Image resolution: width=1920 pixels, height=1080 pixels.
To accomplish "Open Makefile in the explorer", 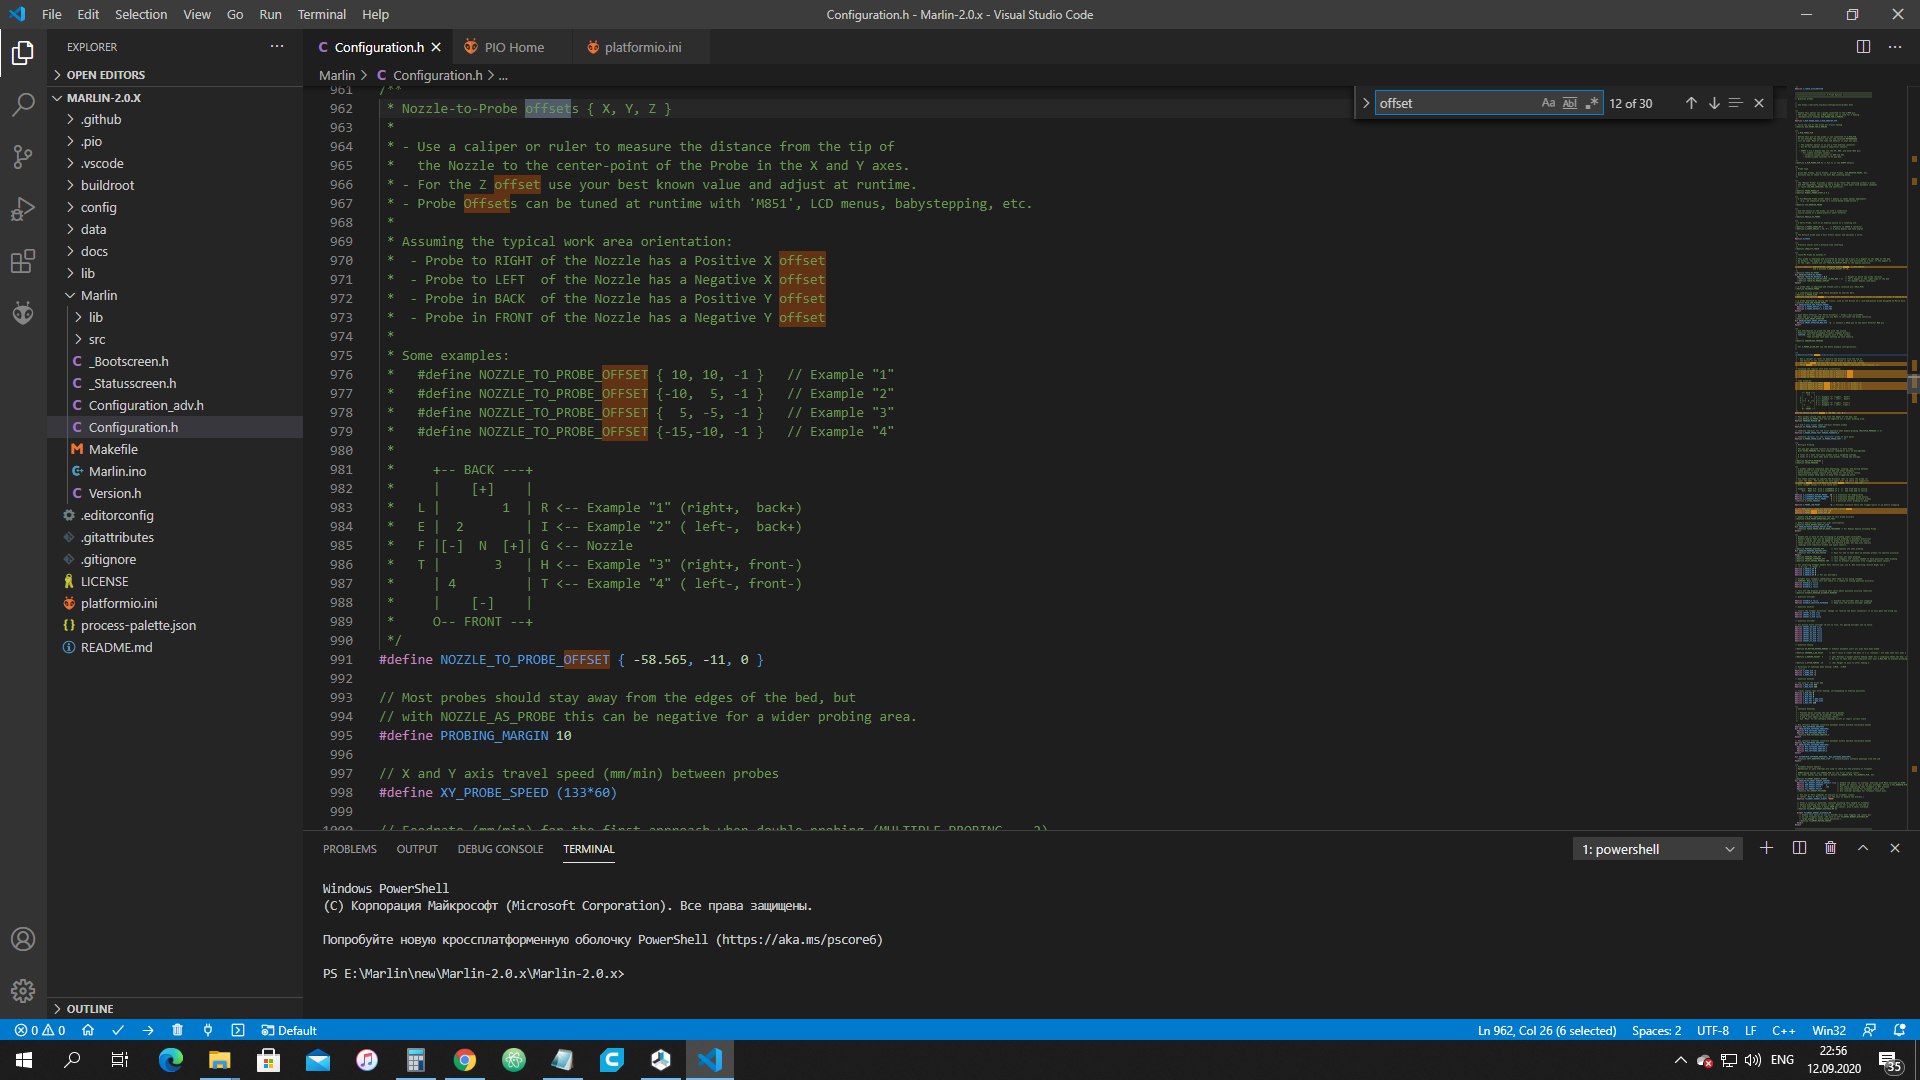I will pyautogui.click(x=175, y=449).
